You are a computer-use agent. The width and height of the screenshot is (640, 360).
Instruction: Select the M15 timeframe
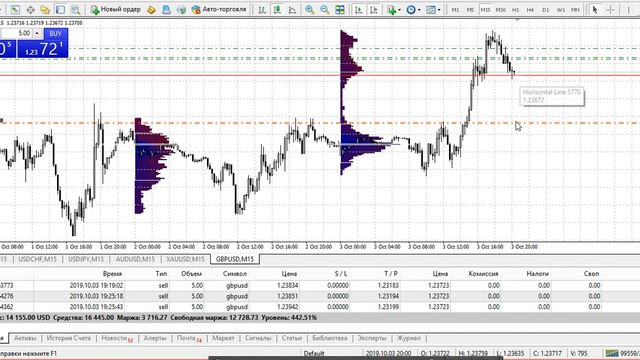coord(485,9)
